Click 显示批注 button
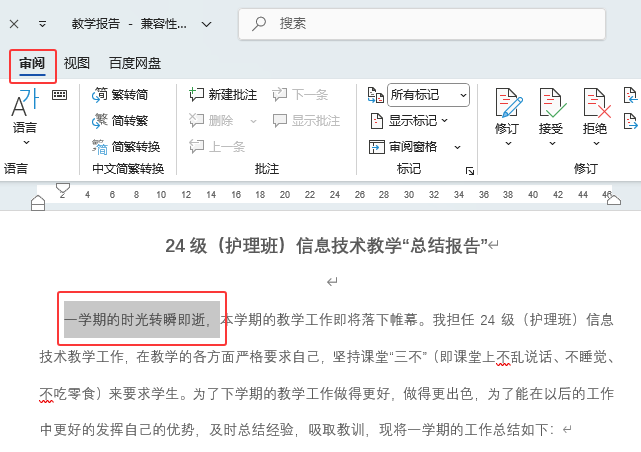 tap(306, 121)
